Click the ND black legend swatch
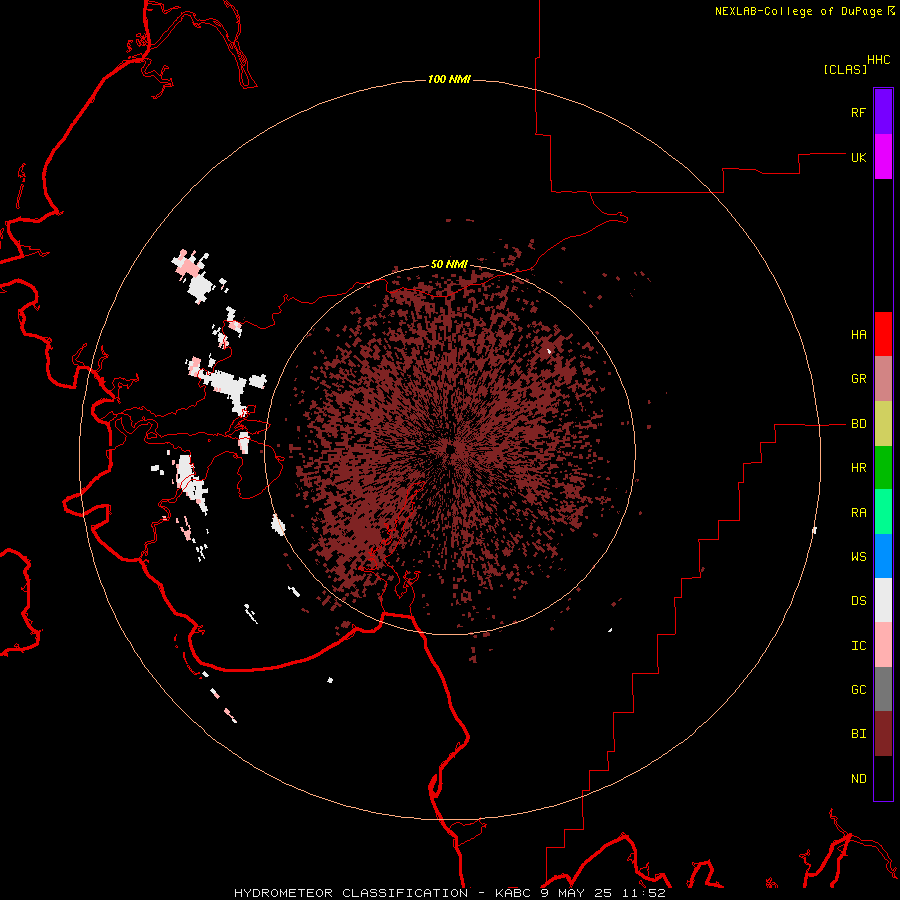Screen dimensions: 900x900 click(883, 778)
